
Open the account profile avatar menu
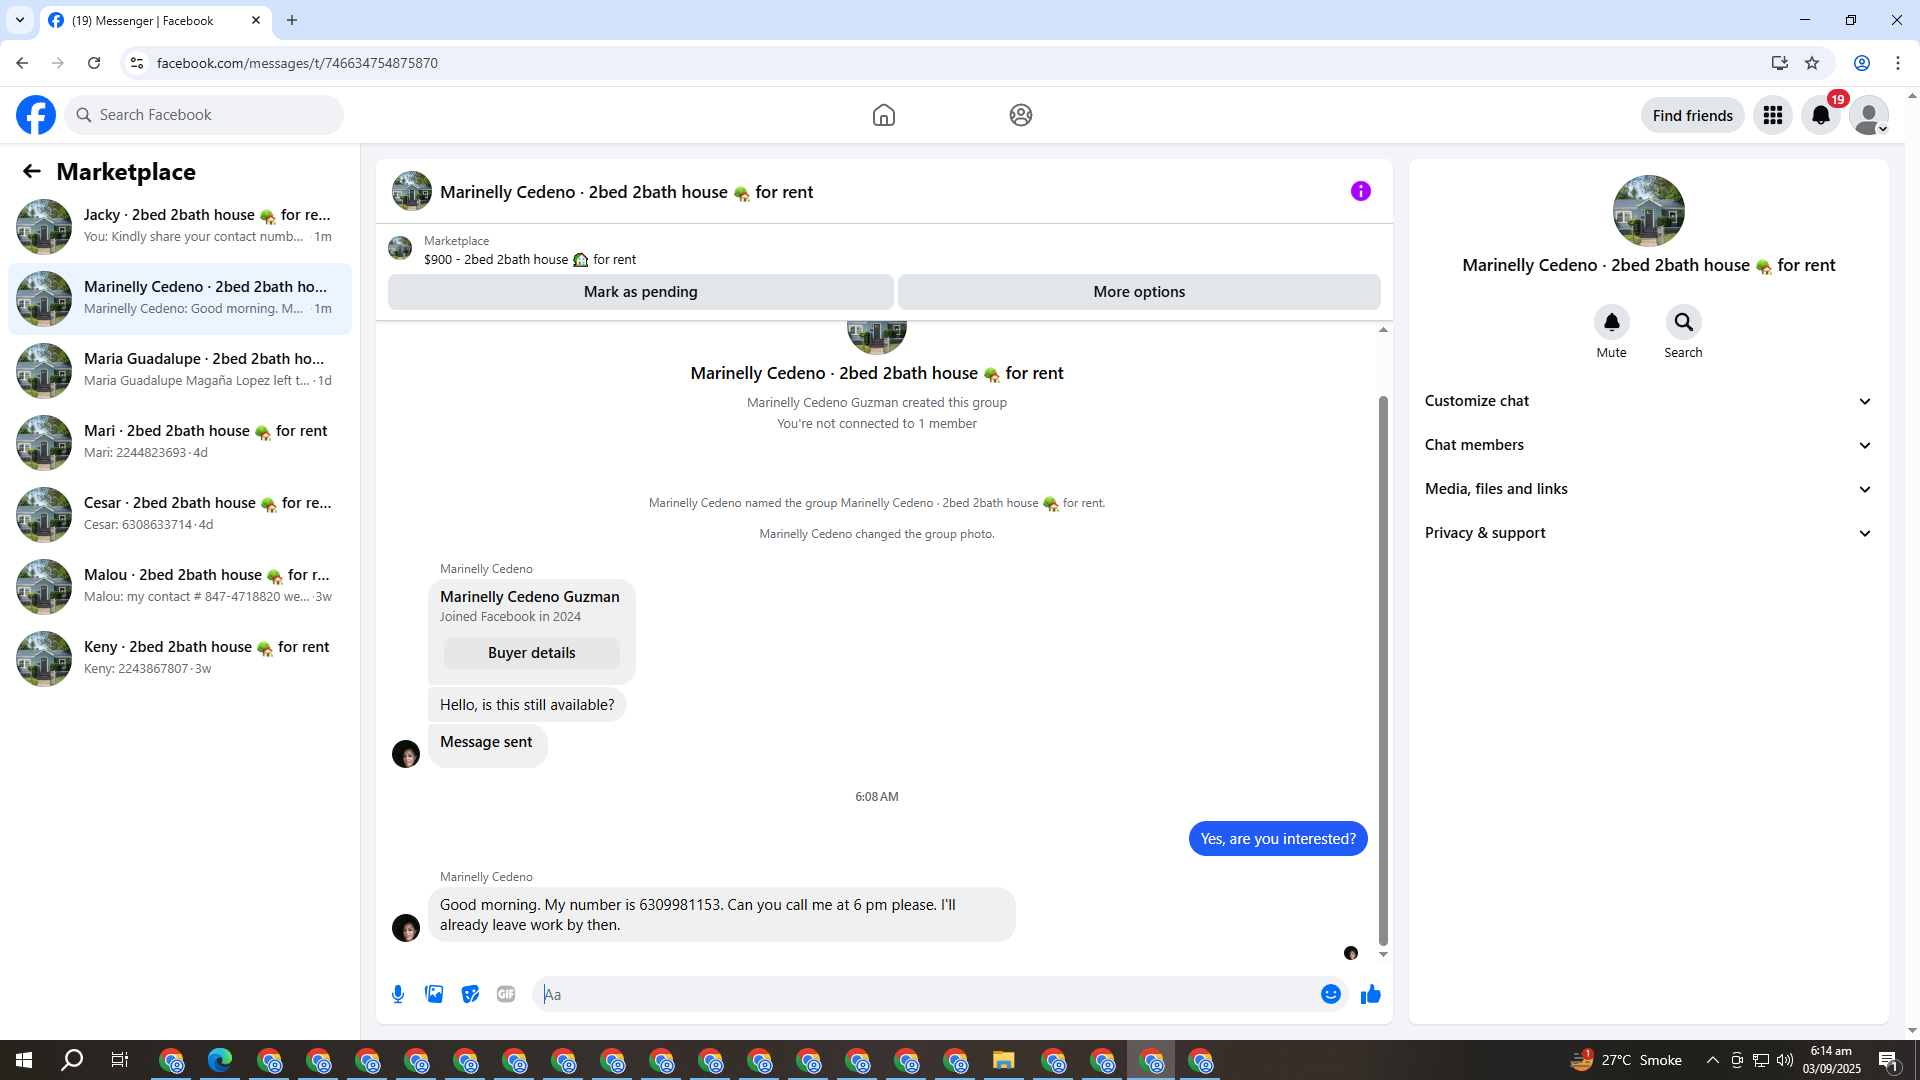pyautogui.click(x=1869, y=115)
